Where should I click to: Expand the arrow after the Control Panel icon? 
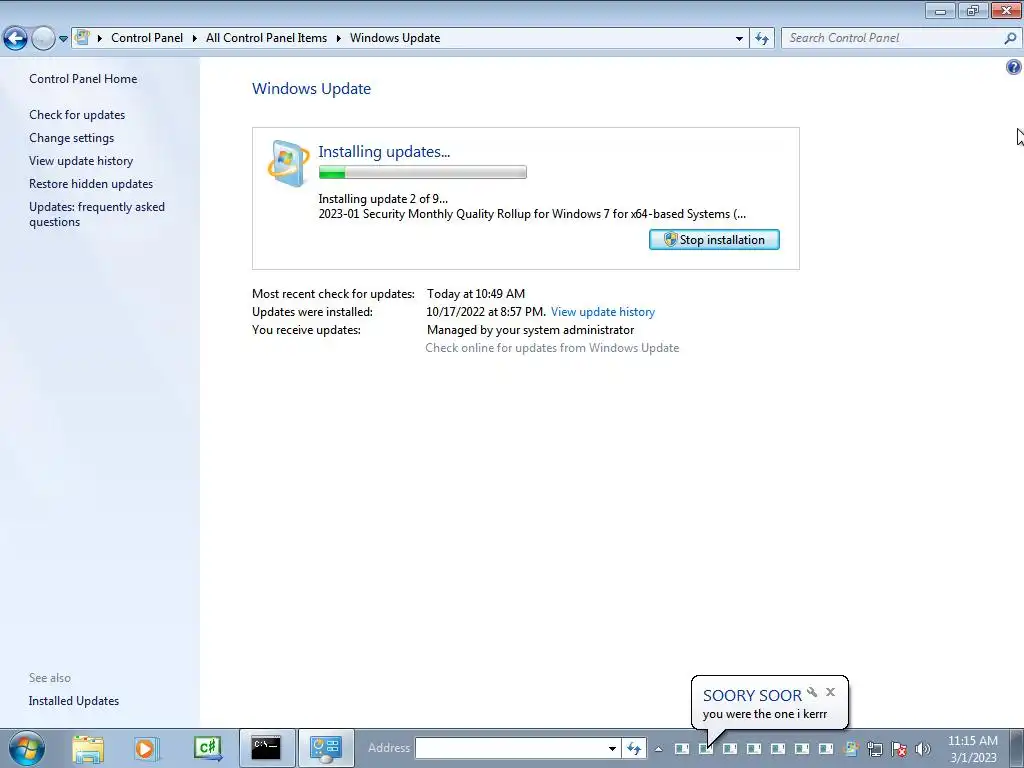(x=100, y=38)
